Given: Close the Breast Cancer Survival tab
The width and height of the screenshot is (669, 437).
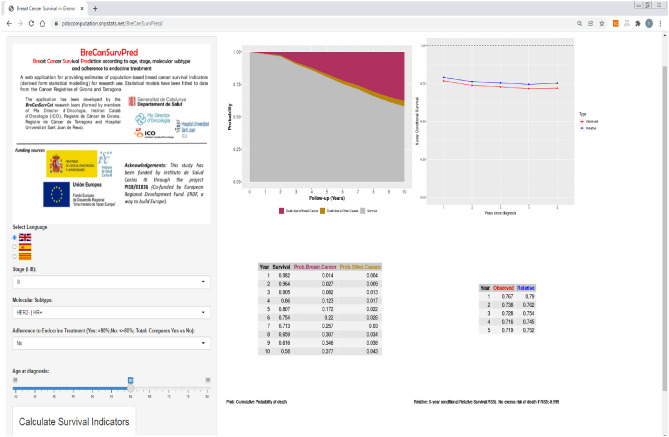Looking at the screenshot, I should pyautogui.click(x=82, y=8).
